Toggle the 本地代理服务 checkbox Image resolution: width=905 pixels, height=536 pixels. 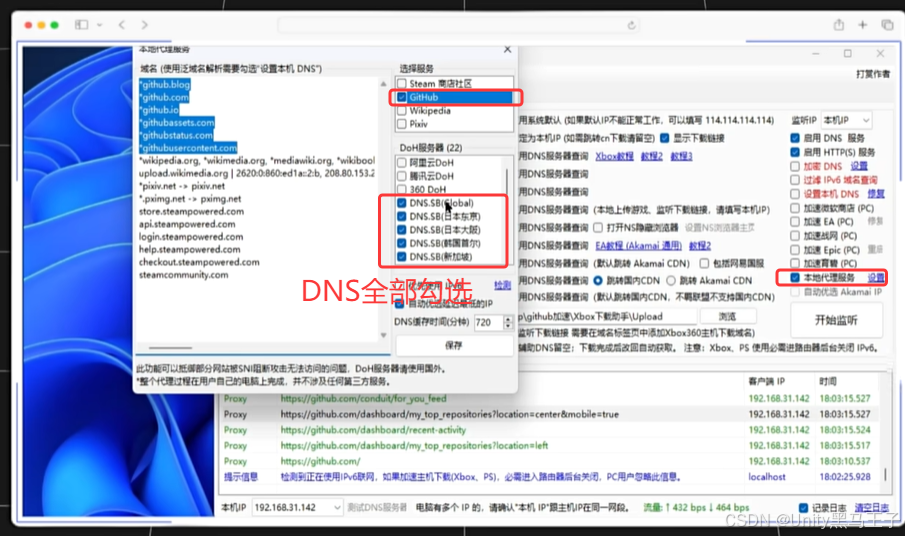click(795, 278)
